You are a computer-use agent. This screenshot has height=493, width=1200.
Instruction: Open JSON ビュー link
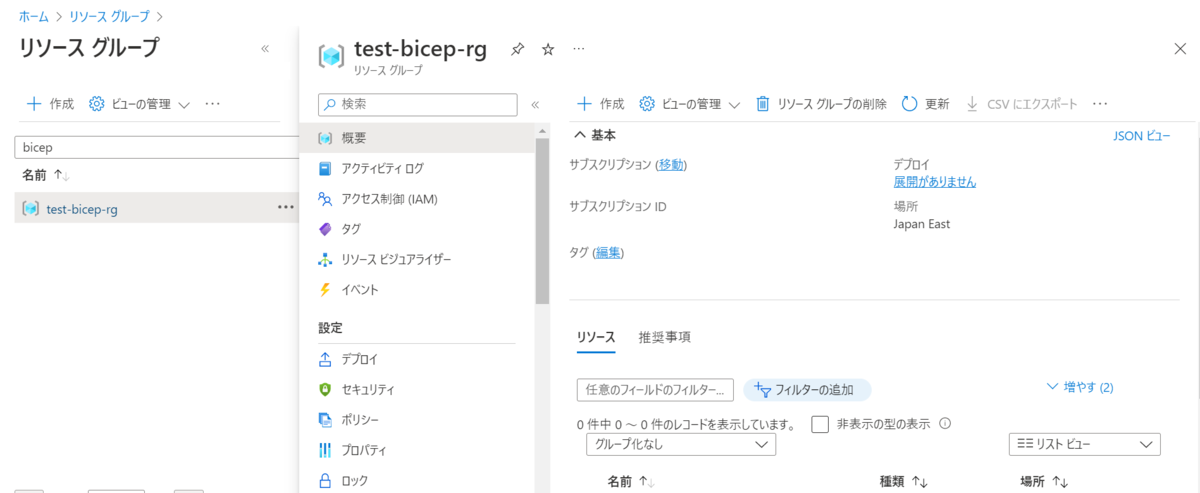1141,136
